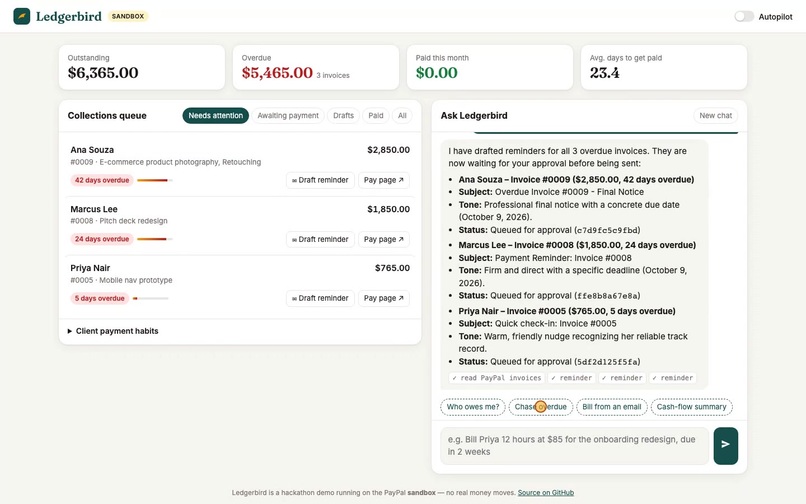Select the read PayPal invoices tool chip
Screen dimensions: 806x504
[497, 378]
